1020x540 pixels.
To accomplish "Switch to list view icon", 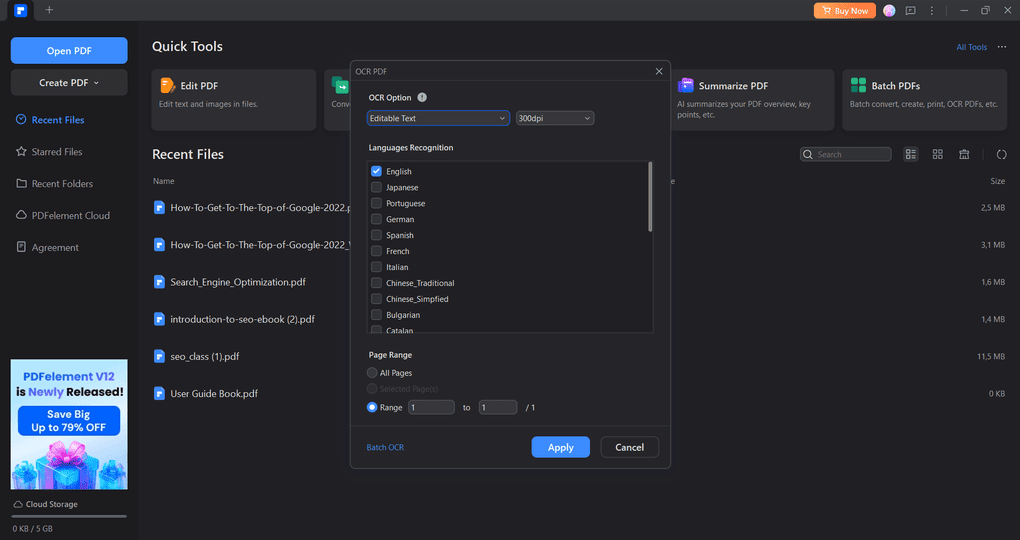I will point(911,154).
